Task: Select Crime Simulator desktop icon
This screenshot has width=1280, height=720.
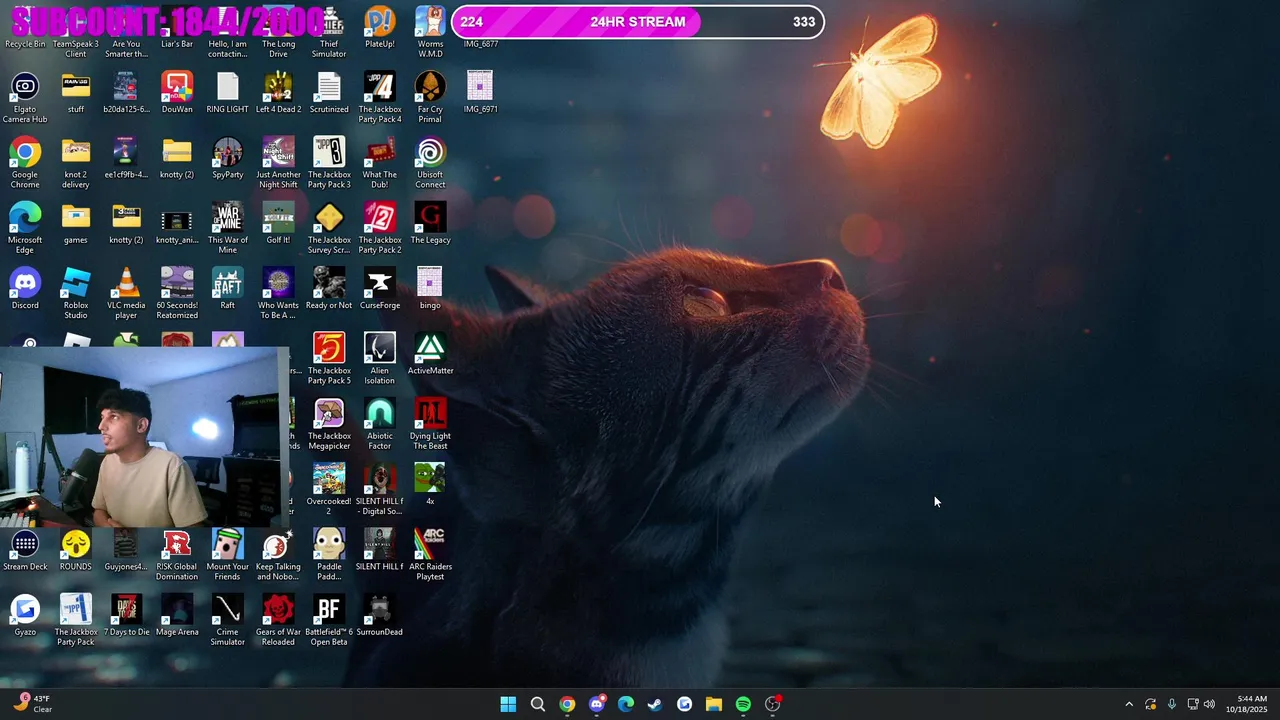Action: (x=227, y=619)
